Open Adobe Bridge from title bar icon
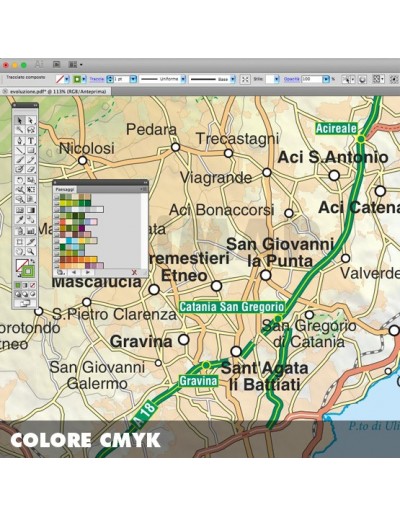Image resolution: width=400 pixels, height=517 pixels. (57, 64)
